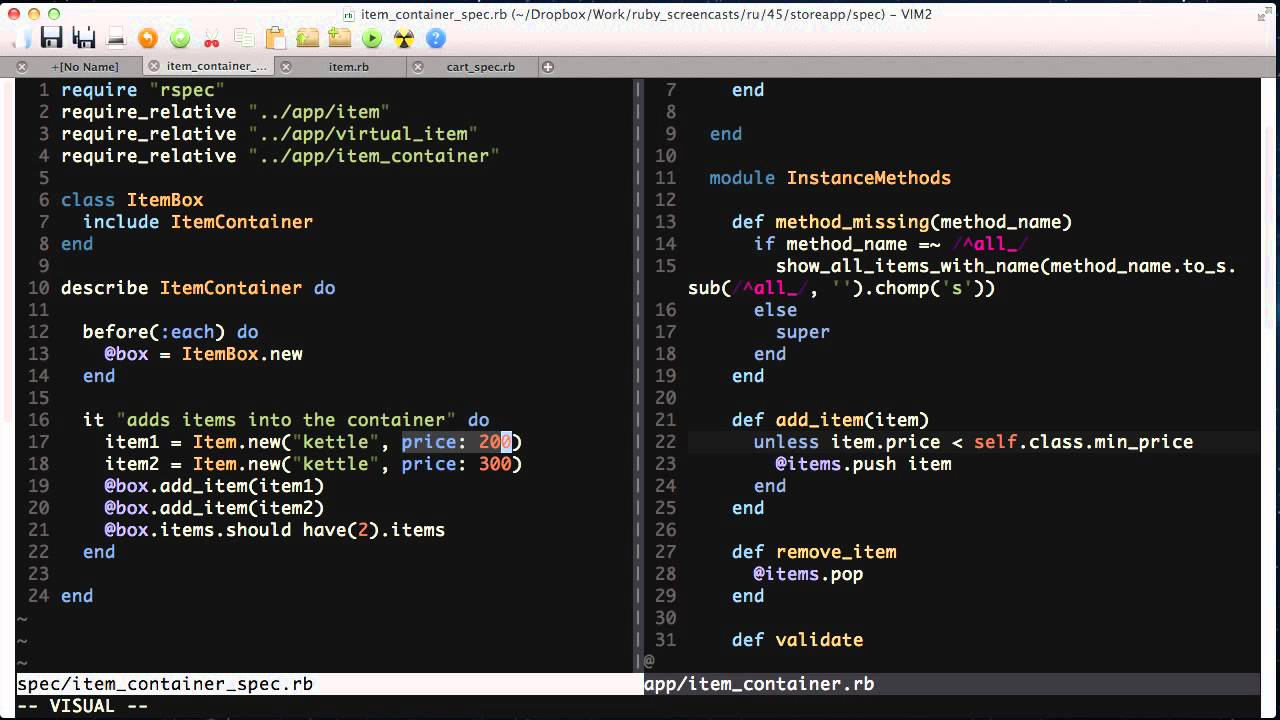This screenshot has height=720, width=1280.
Task: Click the green Run Script play icon
Action: point(372,38)
